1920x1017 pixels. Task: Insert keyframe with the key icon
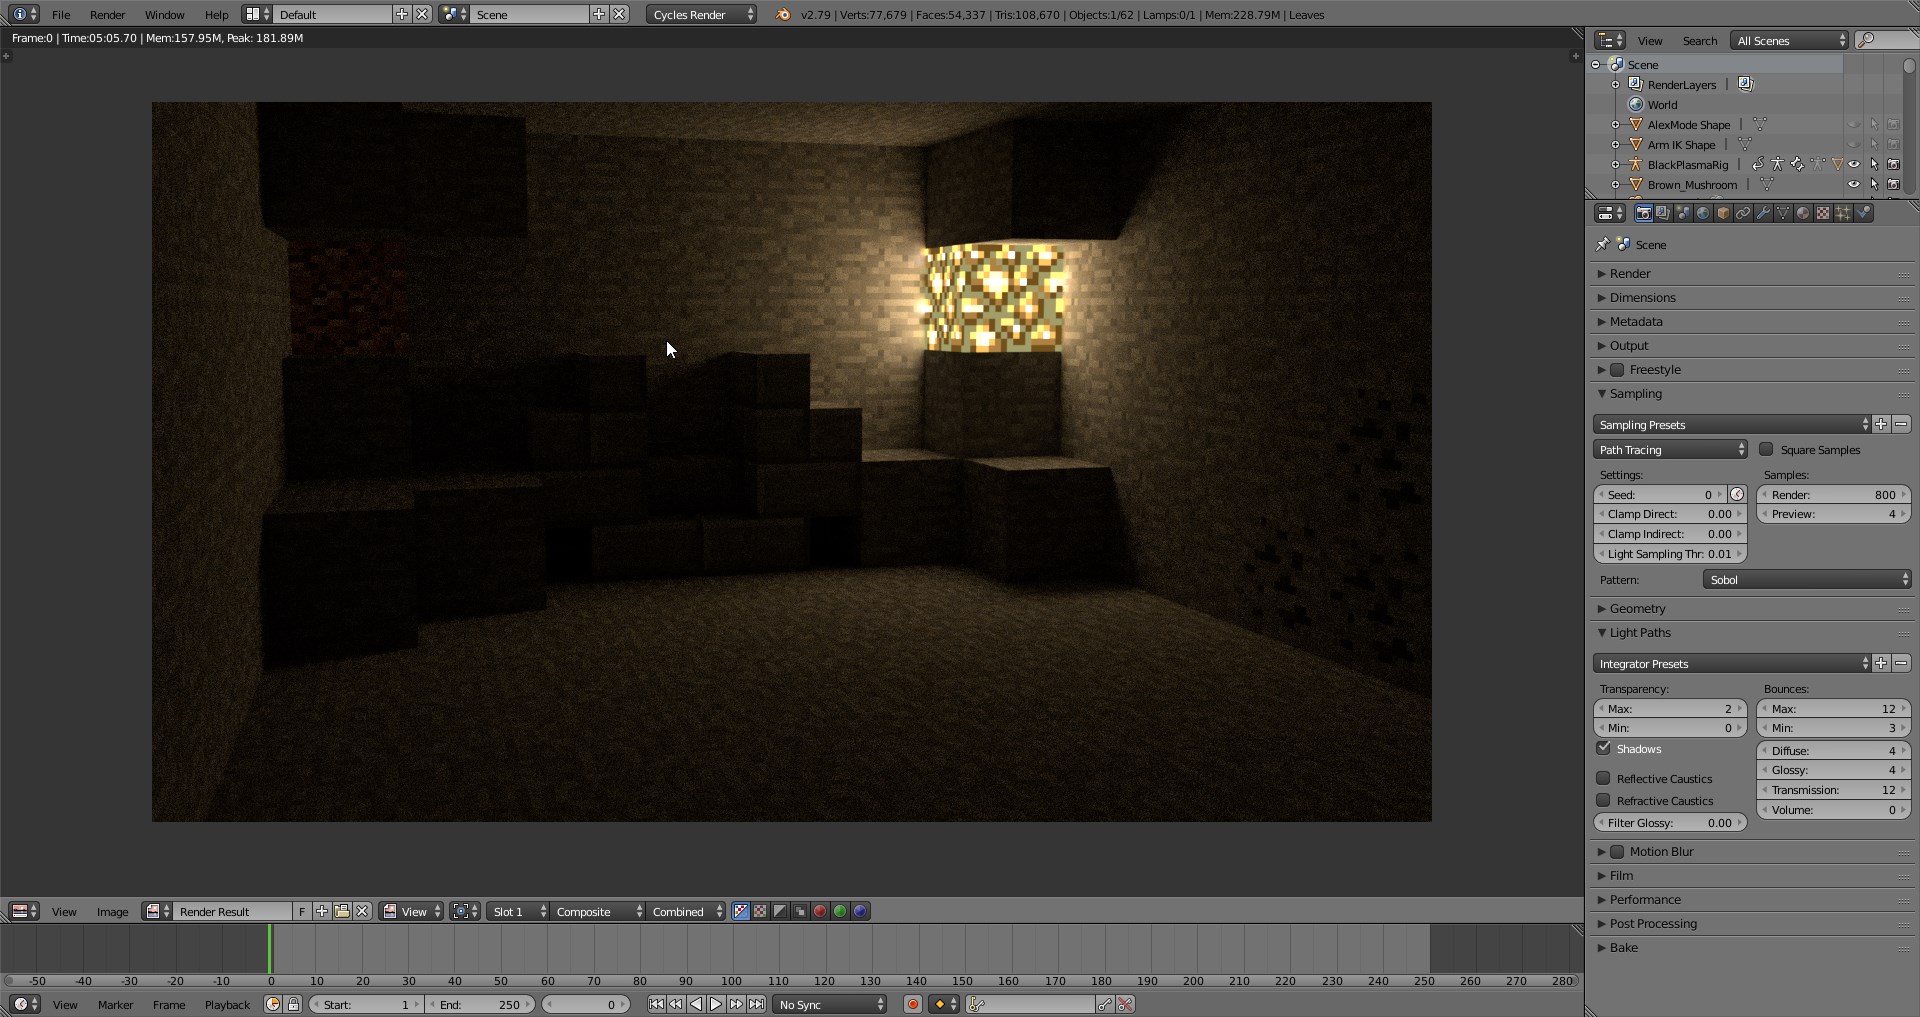point(1105,1004)
